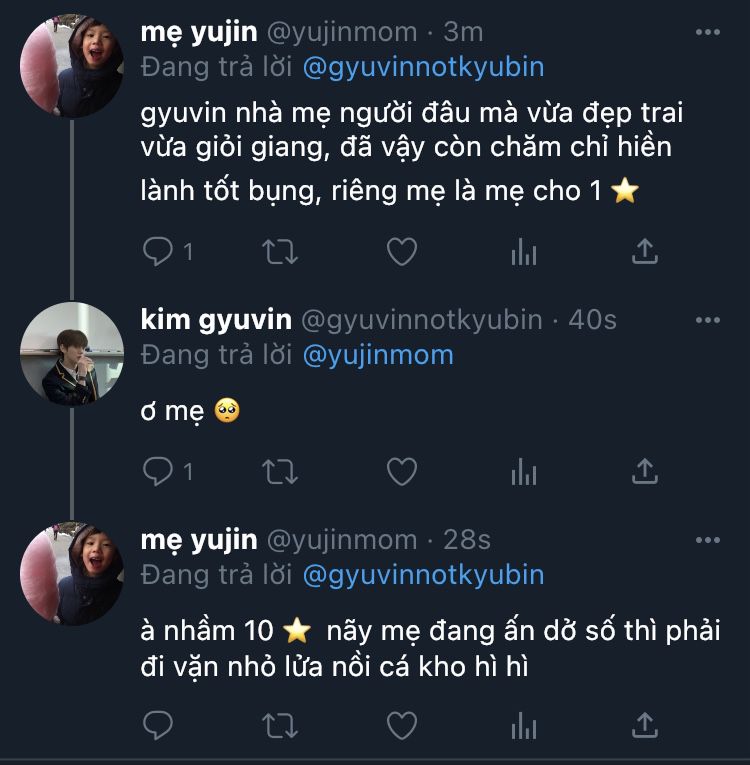Reply to the 'à nhầm 10' tweet
Viewport: 750px width, 765px height.
[x=158, y=724]
